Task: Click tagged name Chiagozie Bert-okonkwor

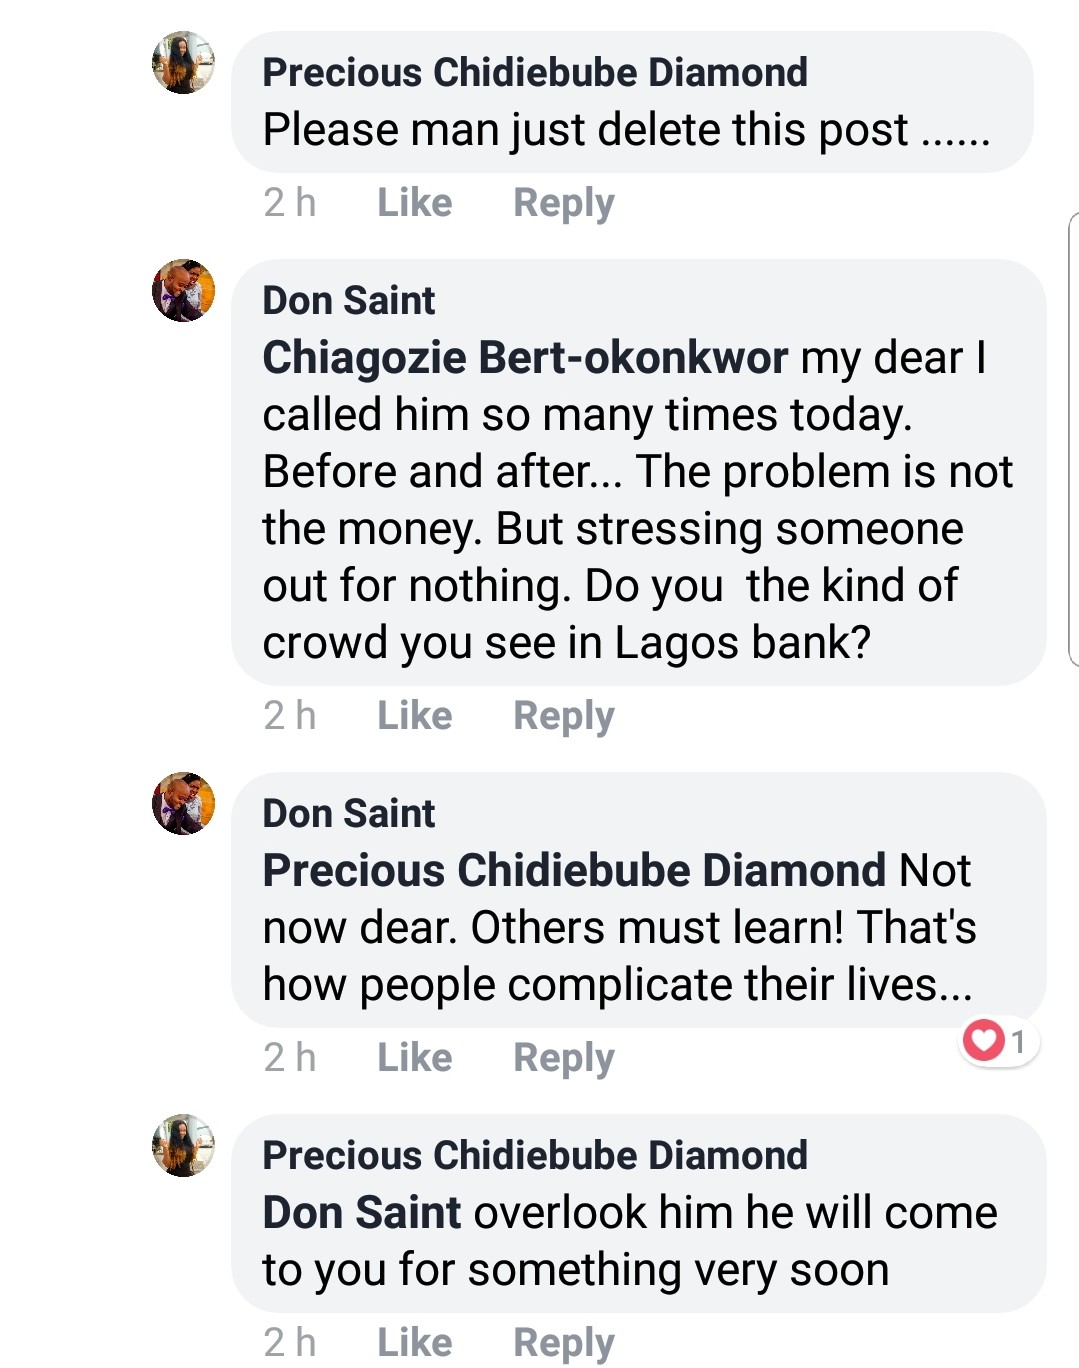Action: click(x=525, y=358)
